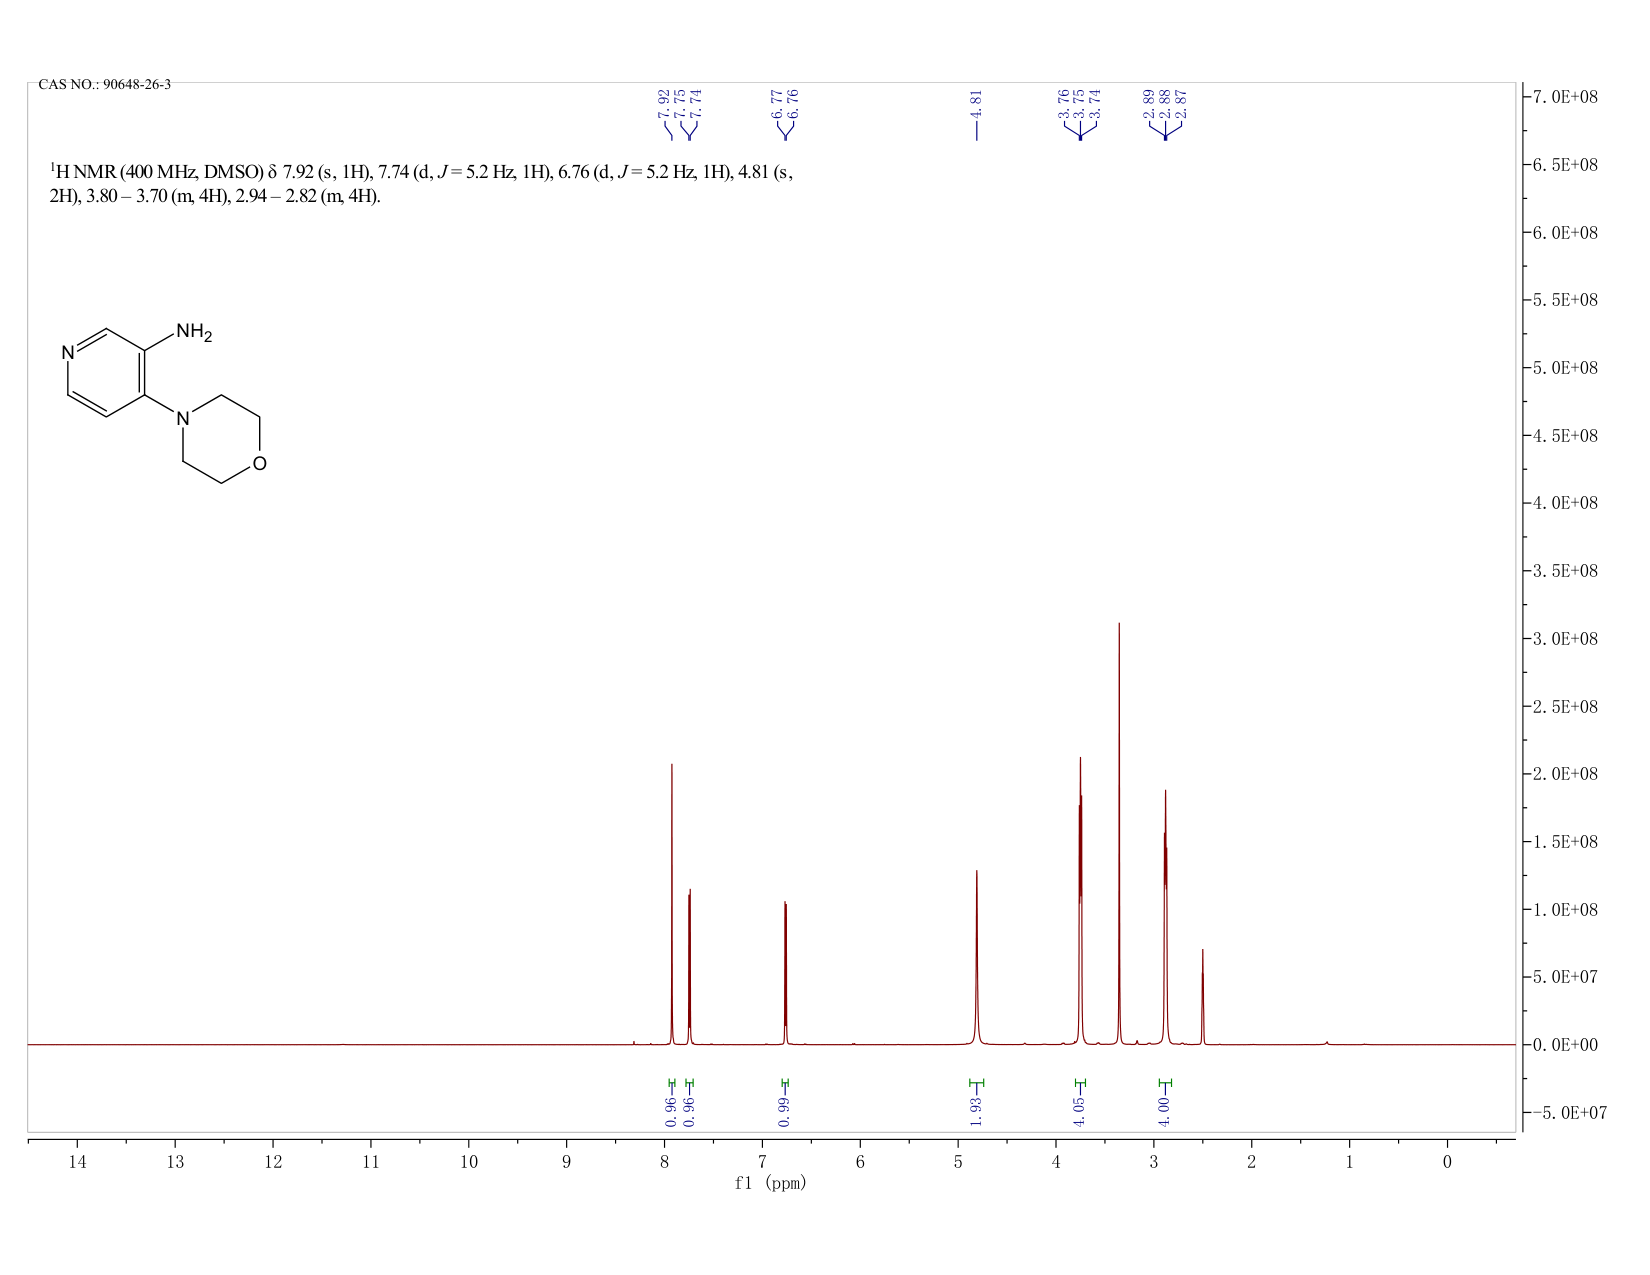Screen dimensions: 1650x1275
Task: Click the singlet peak at 7.92 ppm
Action: pos(672,904)
